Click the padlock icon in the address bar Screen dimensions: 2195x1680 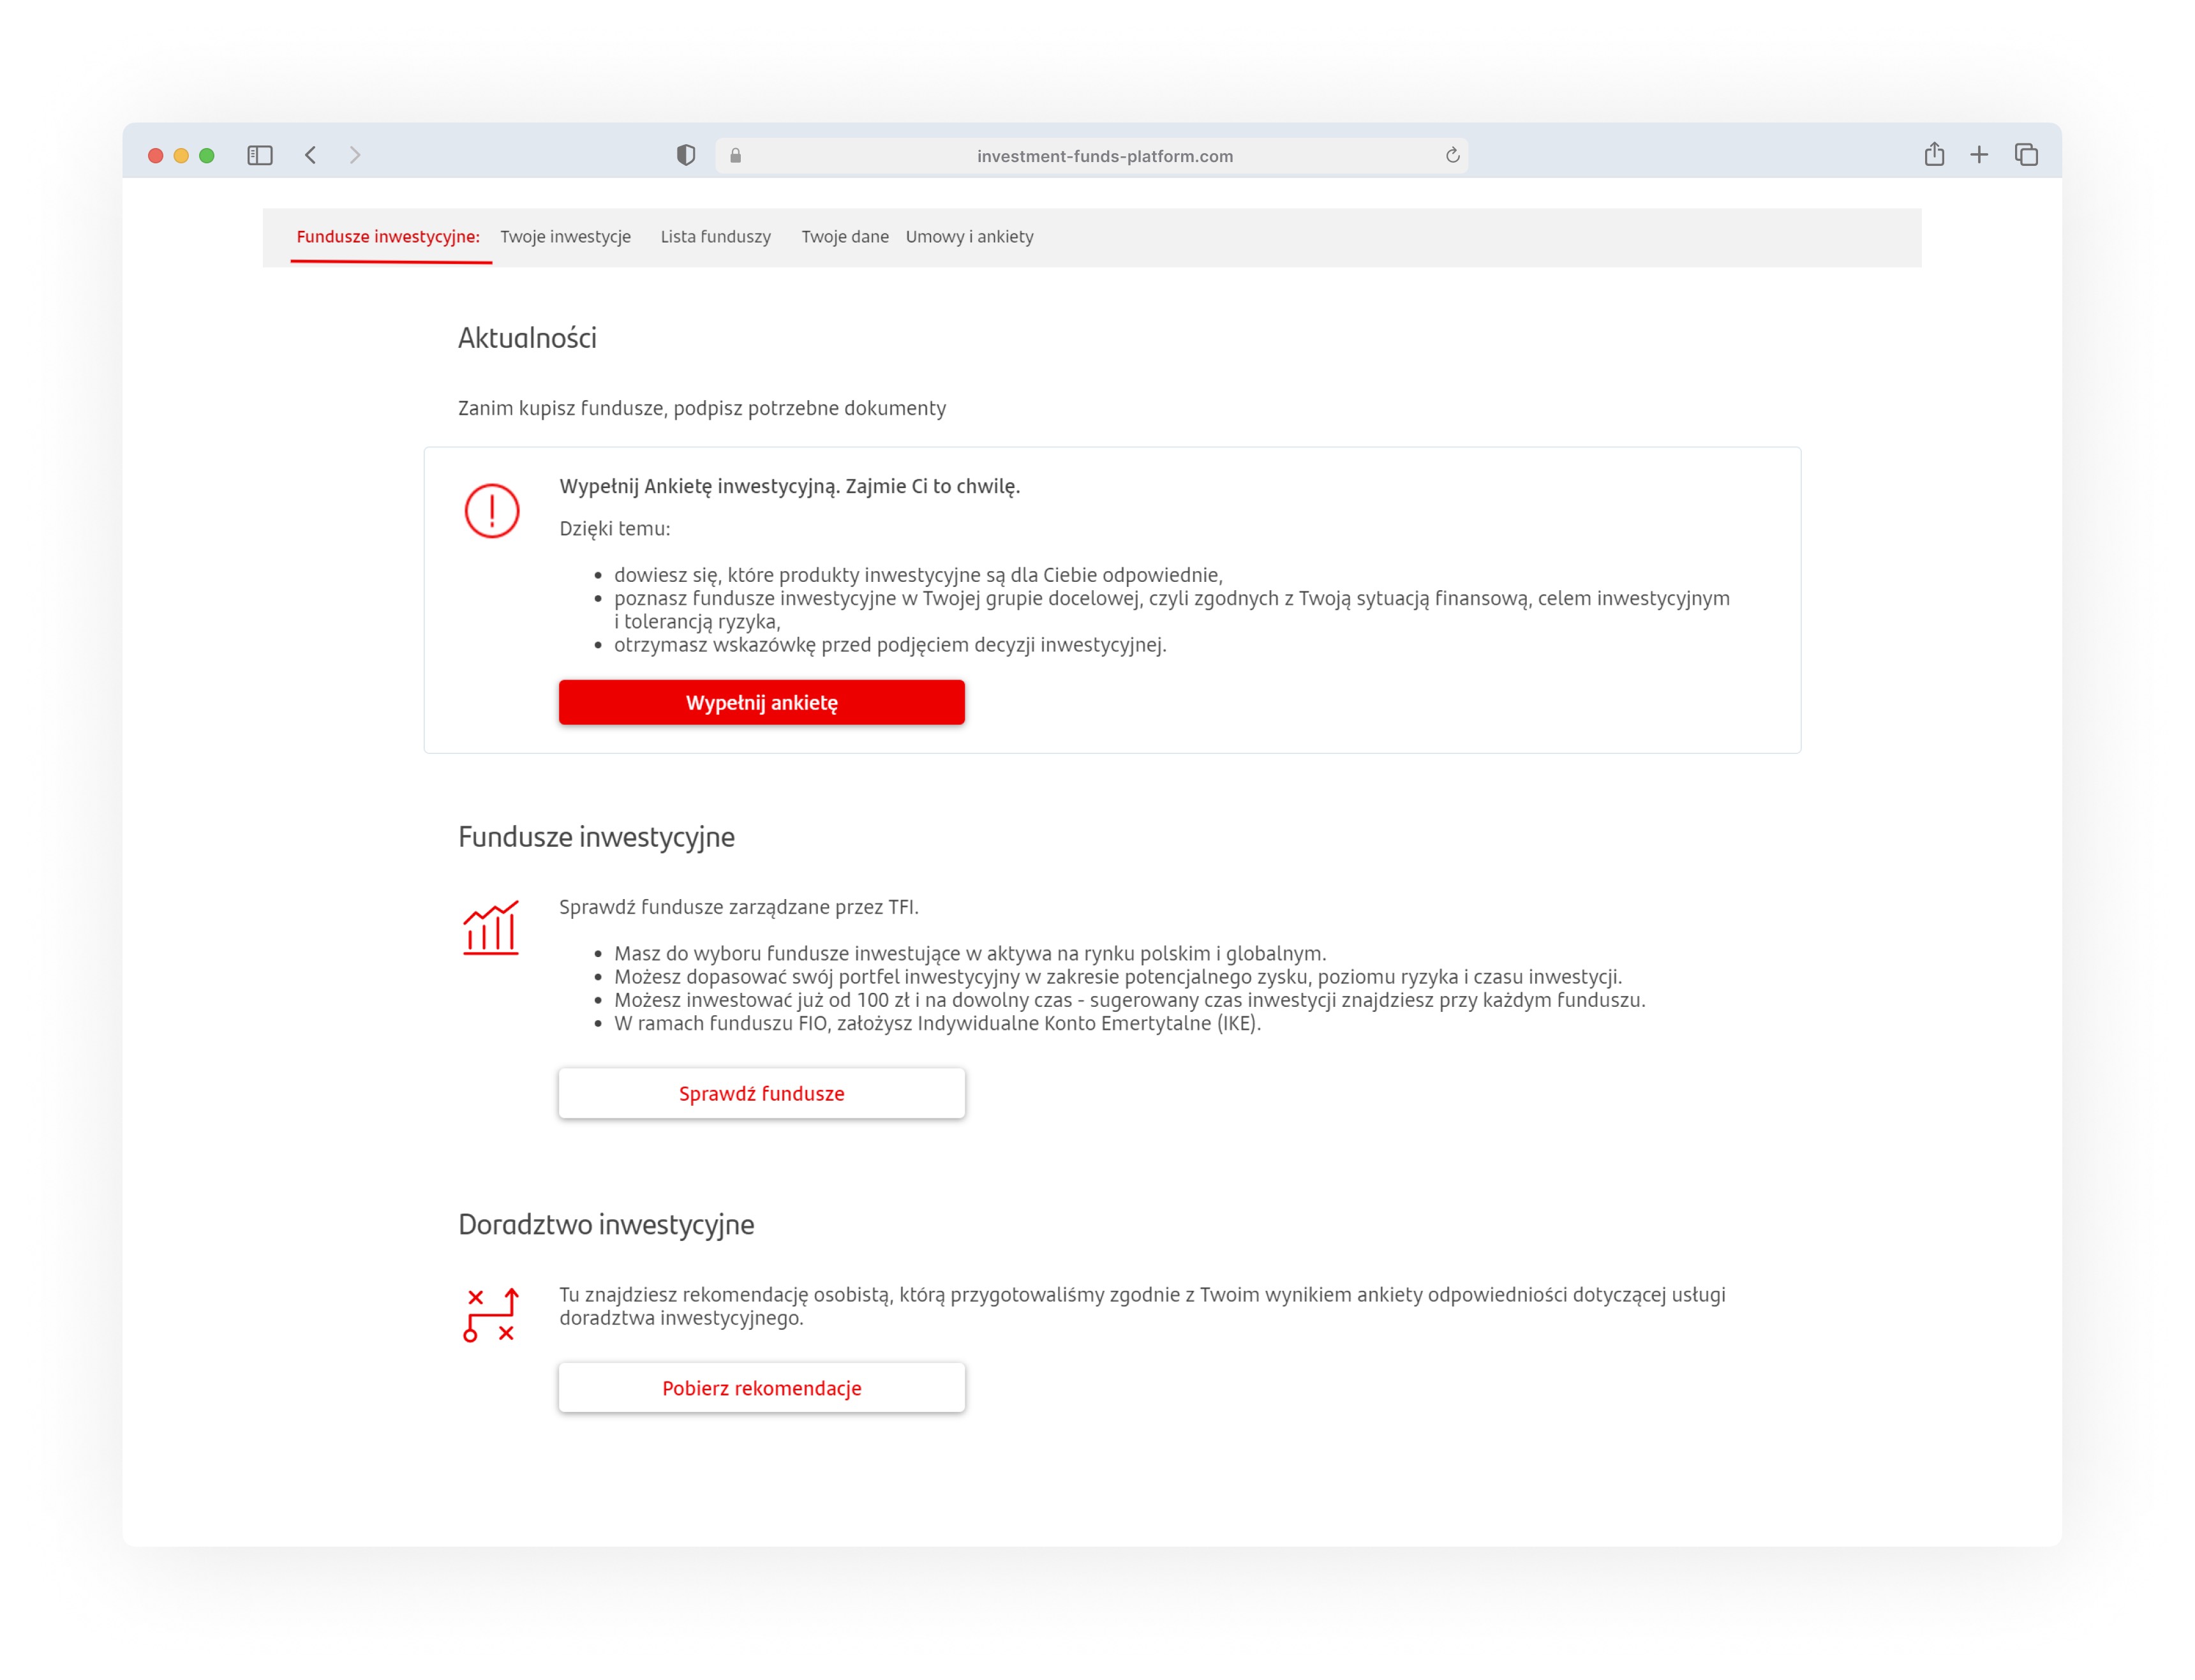[735, 155]
